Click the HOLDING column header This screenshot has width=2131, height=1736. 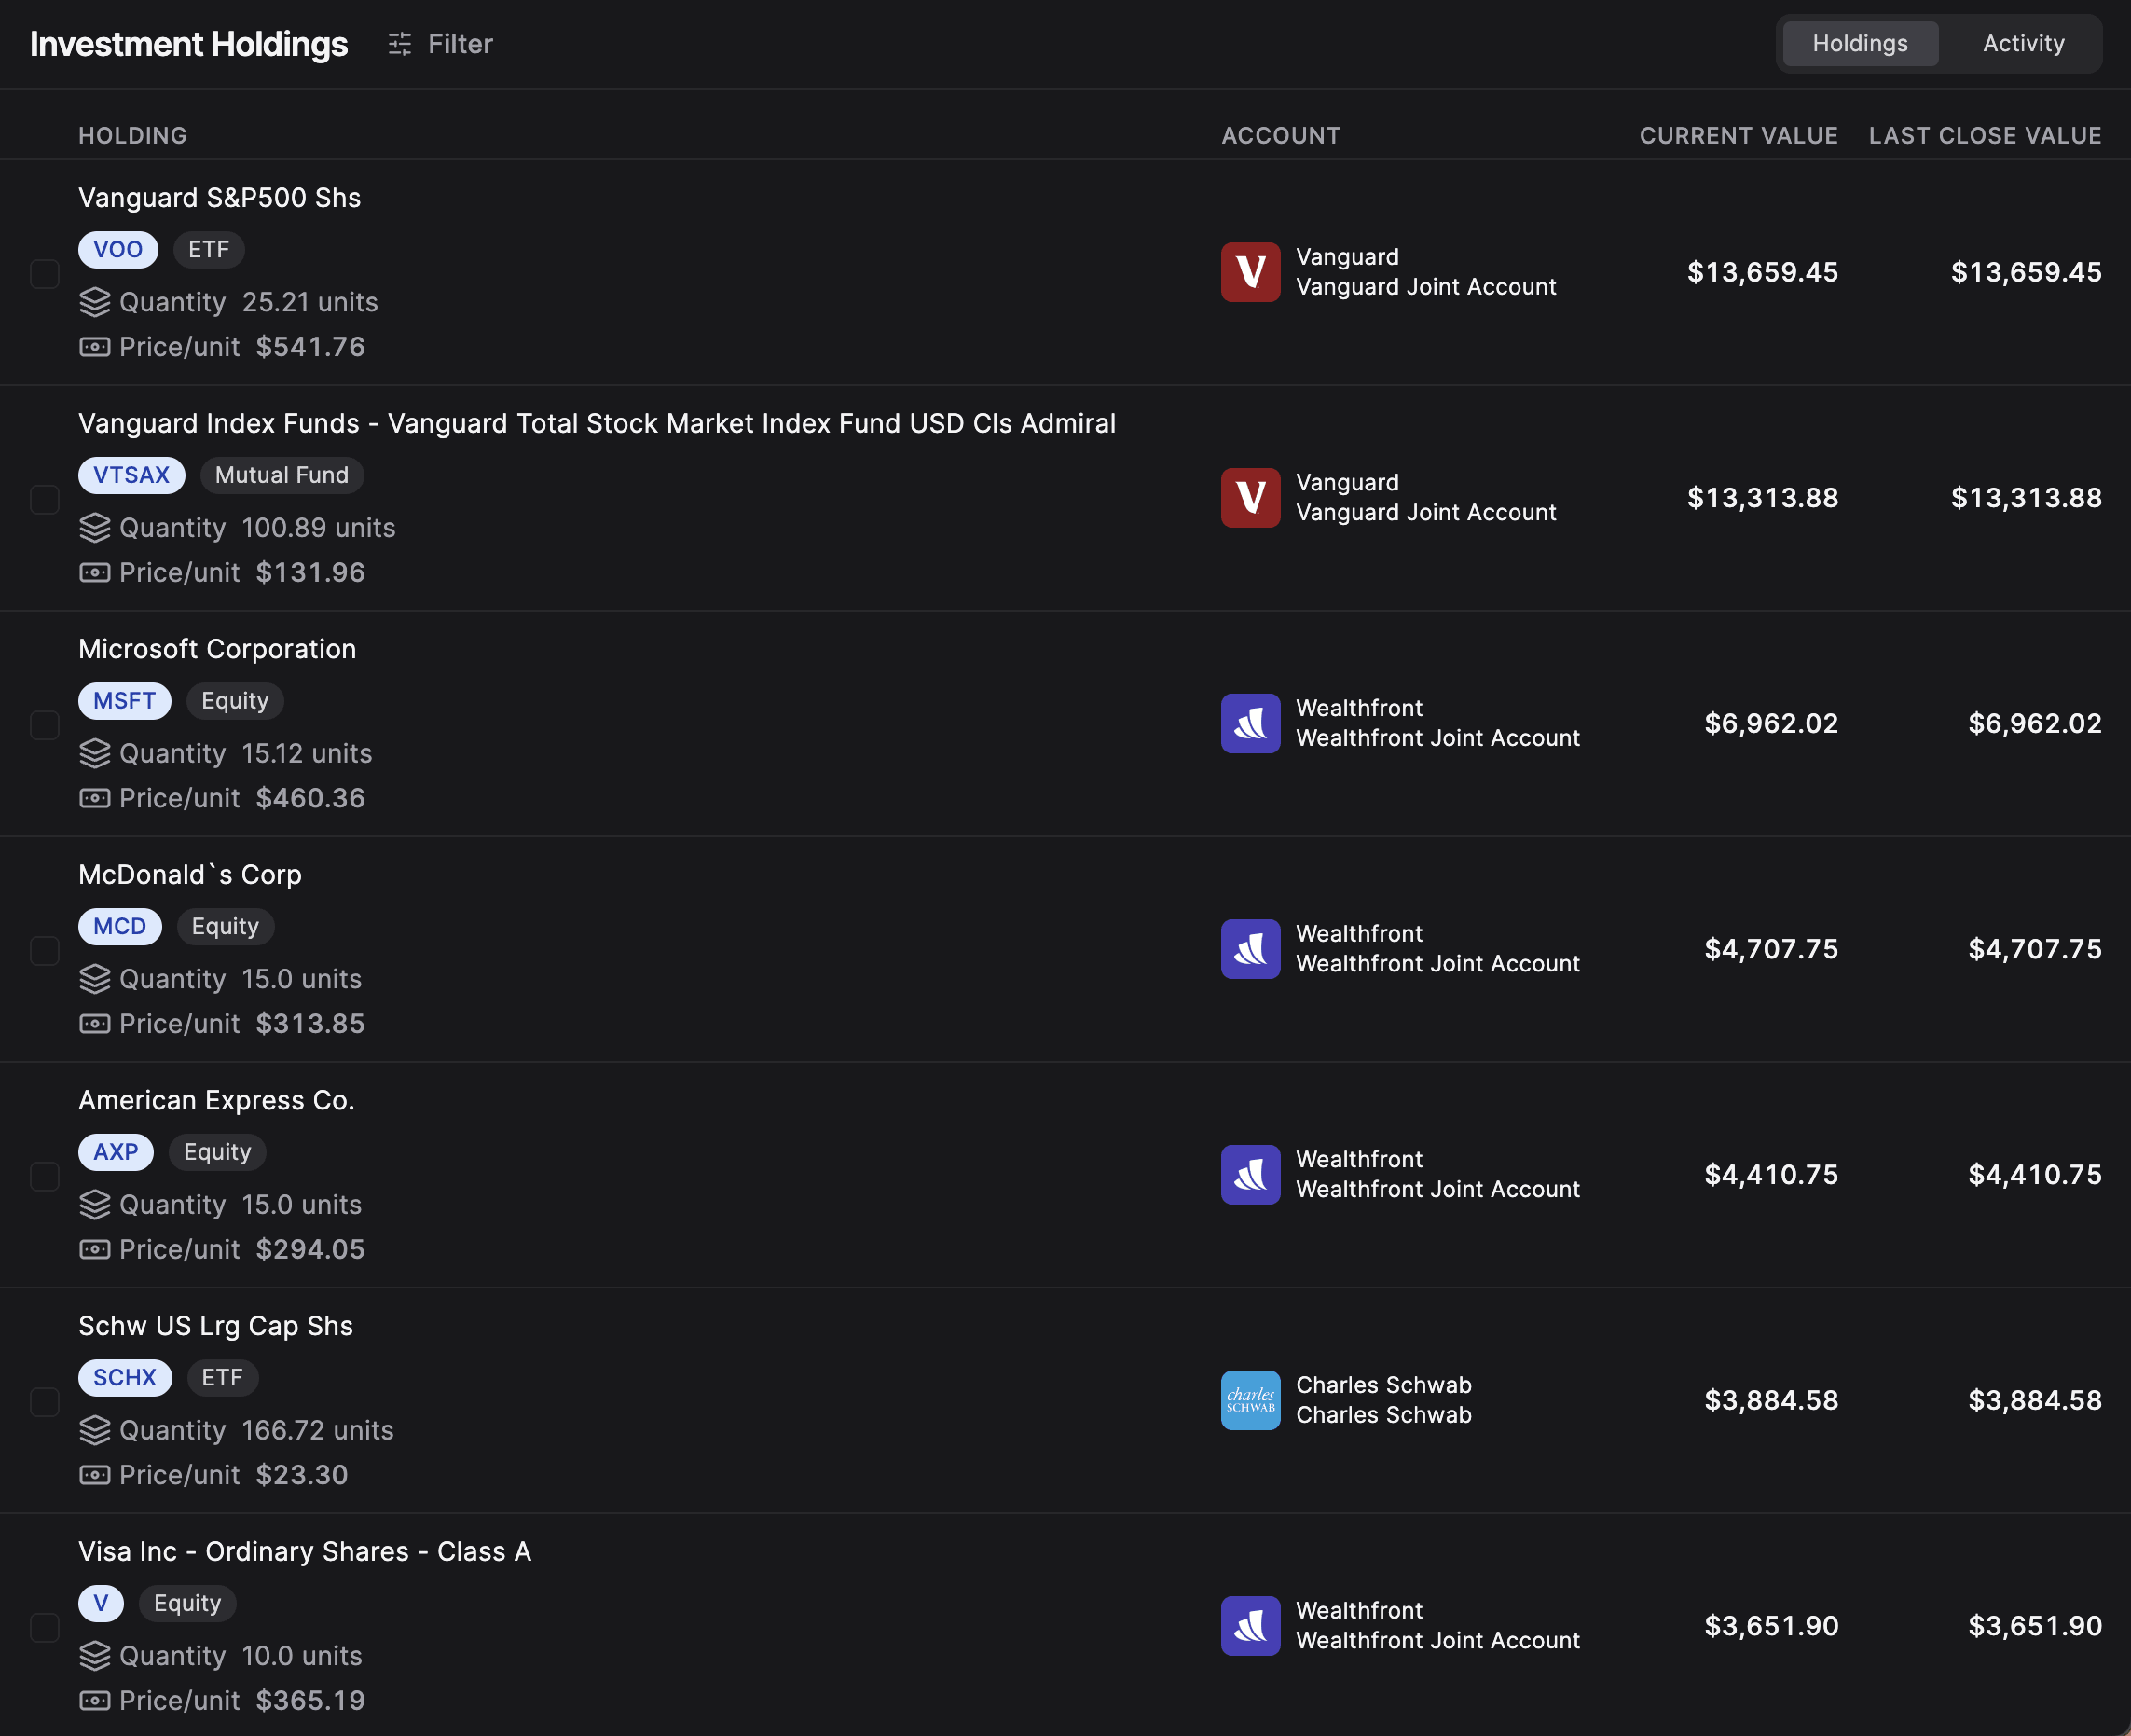click(x=133, y=136)
